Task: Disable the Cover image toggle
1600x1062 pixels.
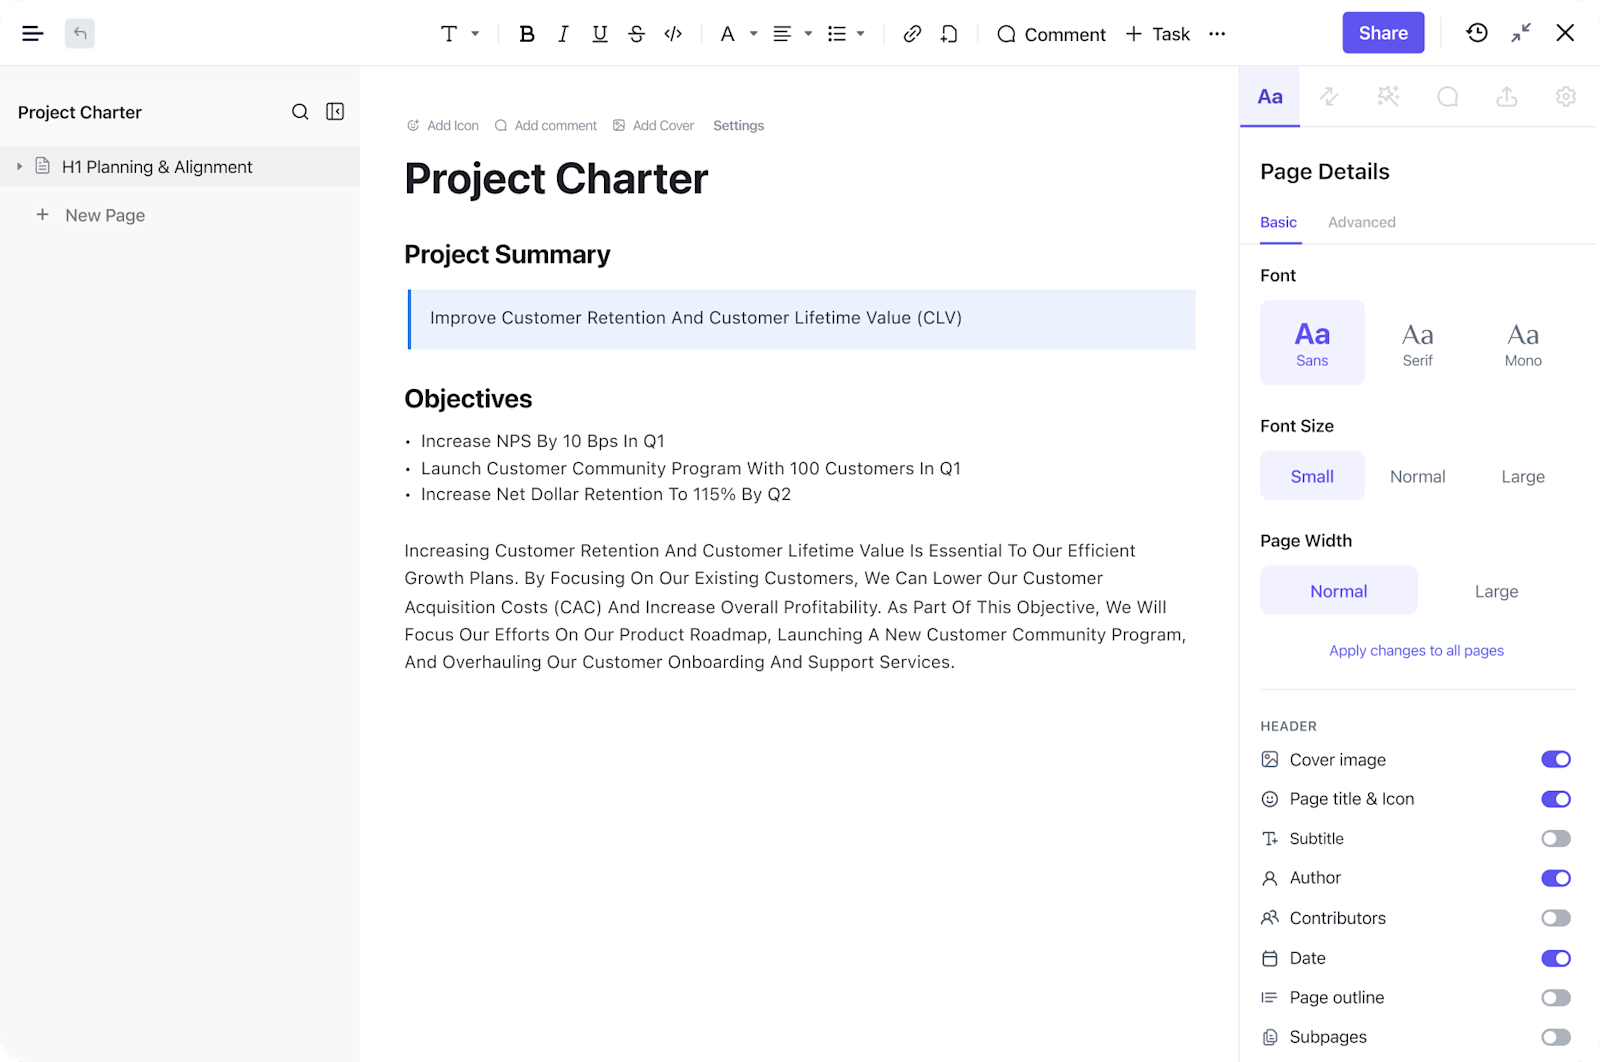Action: click(x=1554, y=759)
